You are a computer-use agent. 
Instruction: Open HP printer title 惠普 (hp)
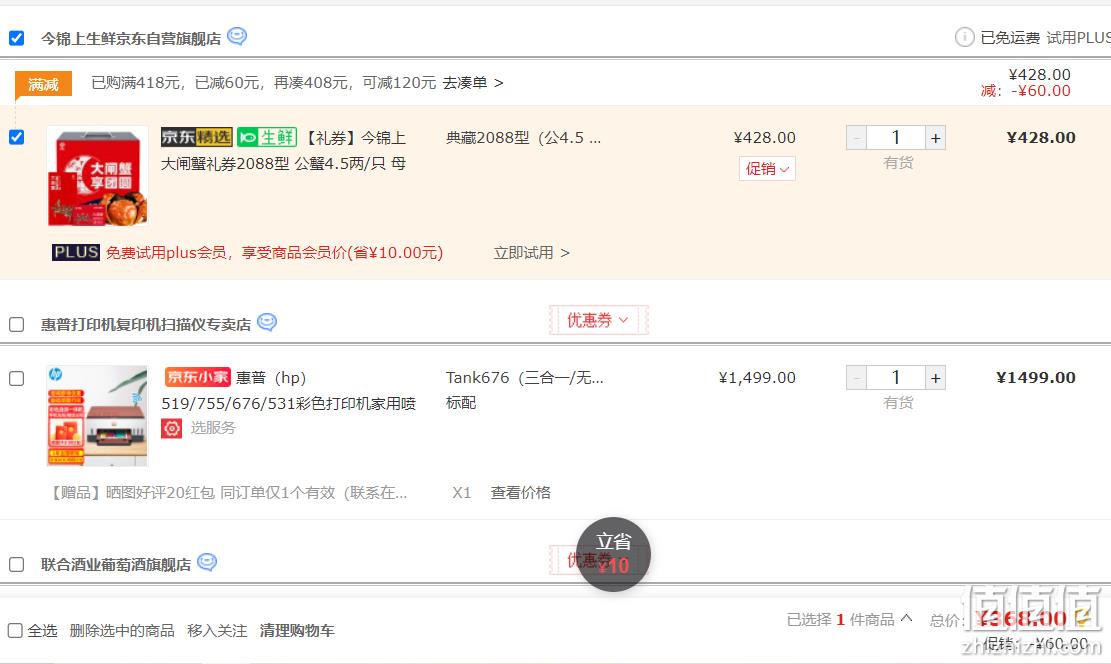pos(271,378)
